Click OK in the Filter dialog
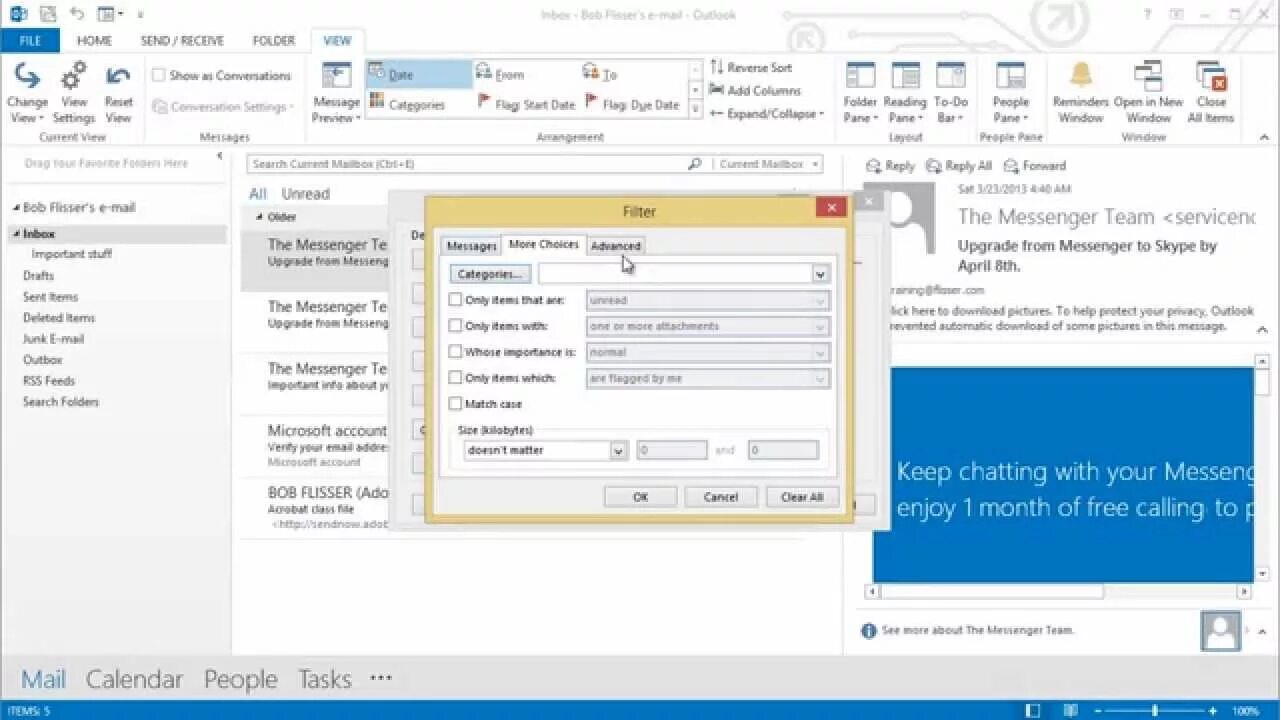Screen dimensions: 1280x720 pyautogui.click(x=640, y=497)
